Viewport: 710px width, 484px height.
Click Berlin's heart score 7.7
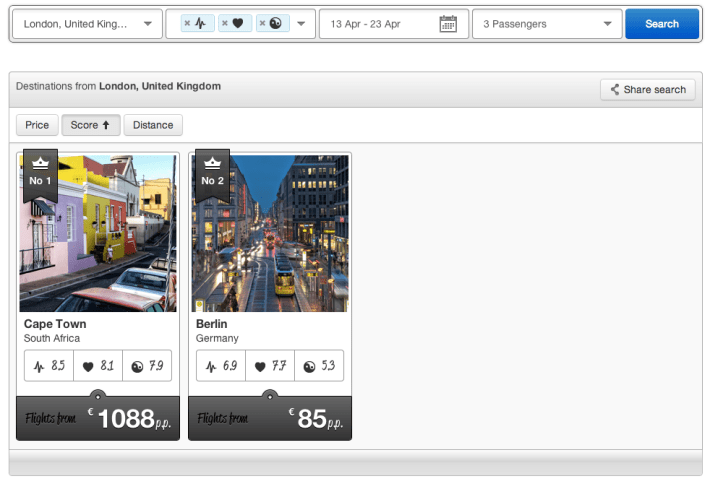click(270, 366)
